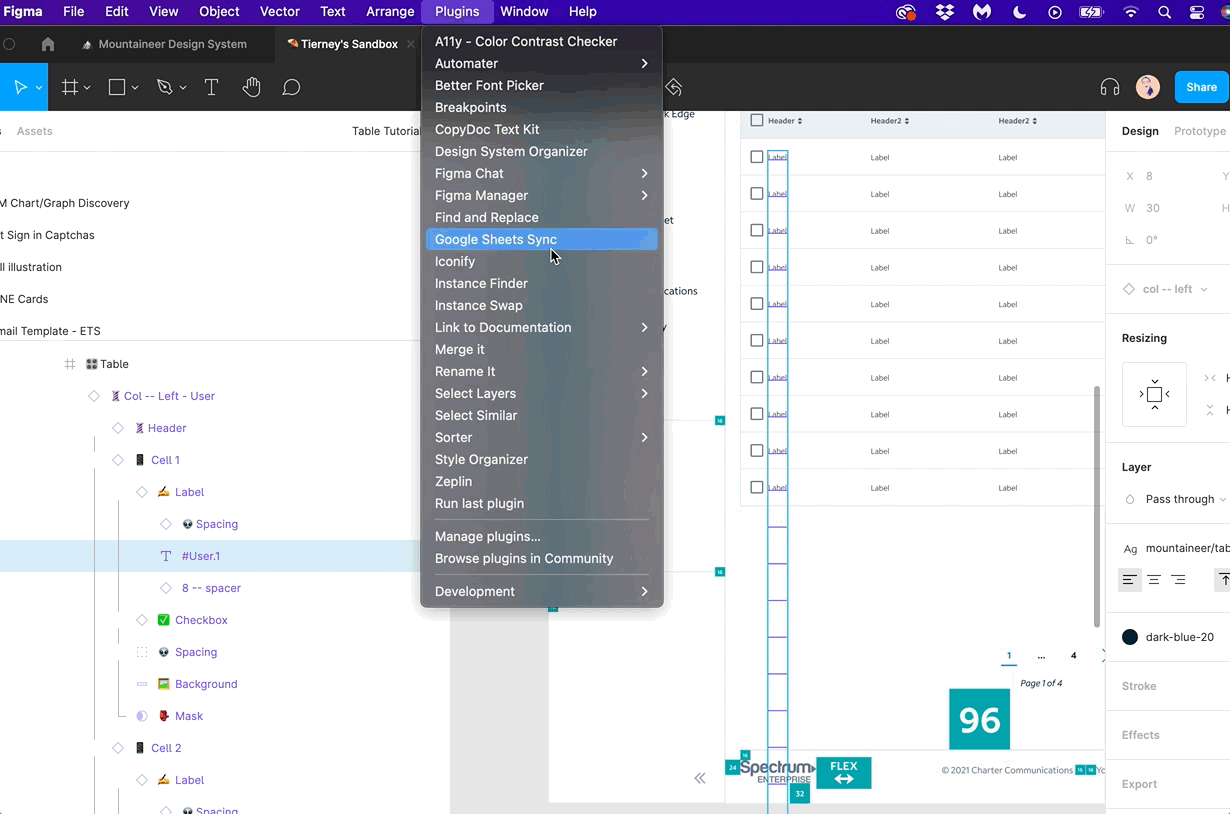Check the last table row checkbox
The image size is (1230, 814).
tap(757, 487)
